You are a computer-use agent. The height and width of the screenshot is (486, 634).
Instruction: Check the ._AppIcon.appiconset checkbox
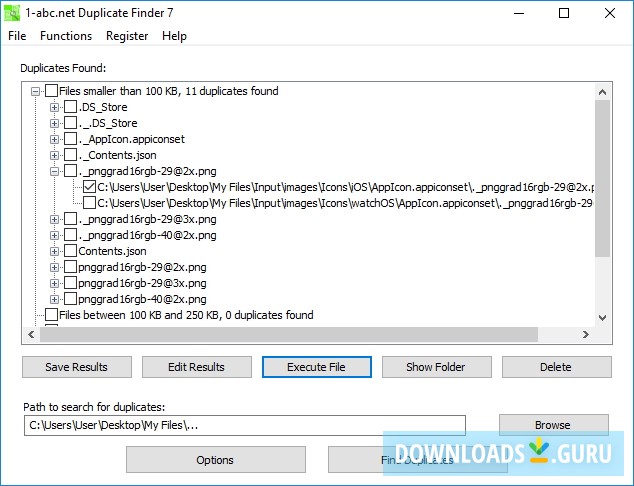(x=70, y=139)
